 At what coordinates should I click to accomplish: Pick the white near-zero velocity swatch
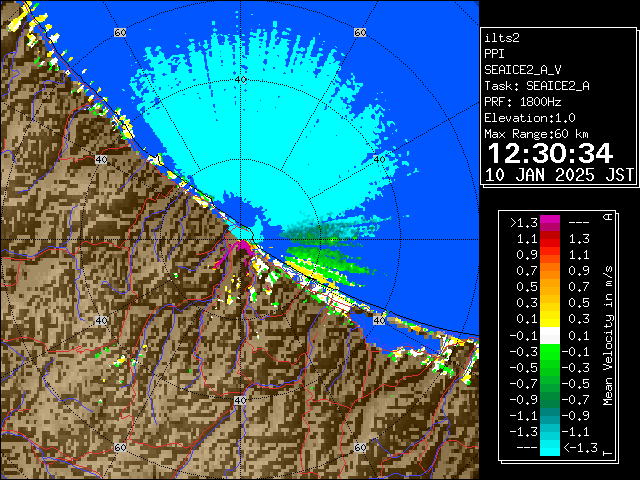pyautogui.click(x=550, y=336)
